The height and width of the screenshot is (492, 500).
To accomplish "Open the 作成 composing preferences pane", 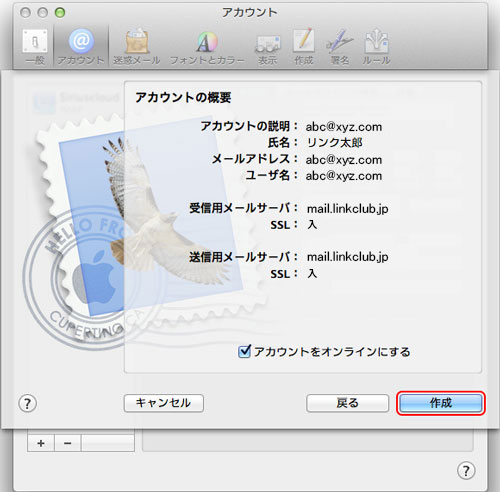I will 304,46.
